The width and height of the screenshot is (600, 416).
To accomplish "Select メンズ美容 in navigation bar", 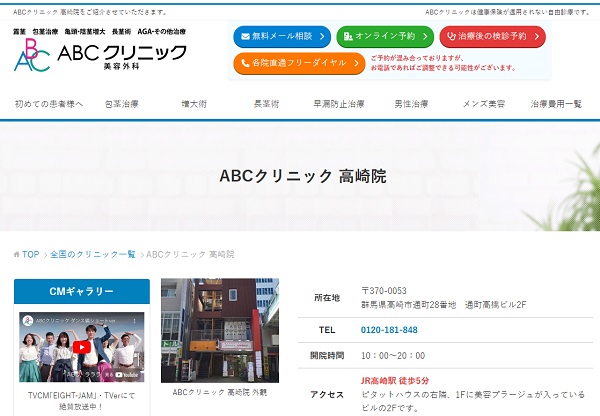I will (x=485, y=104).
